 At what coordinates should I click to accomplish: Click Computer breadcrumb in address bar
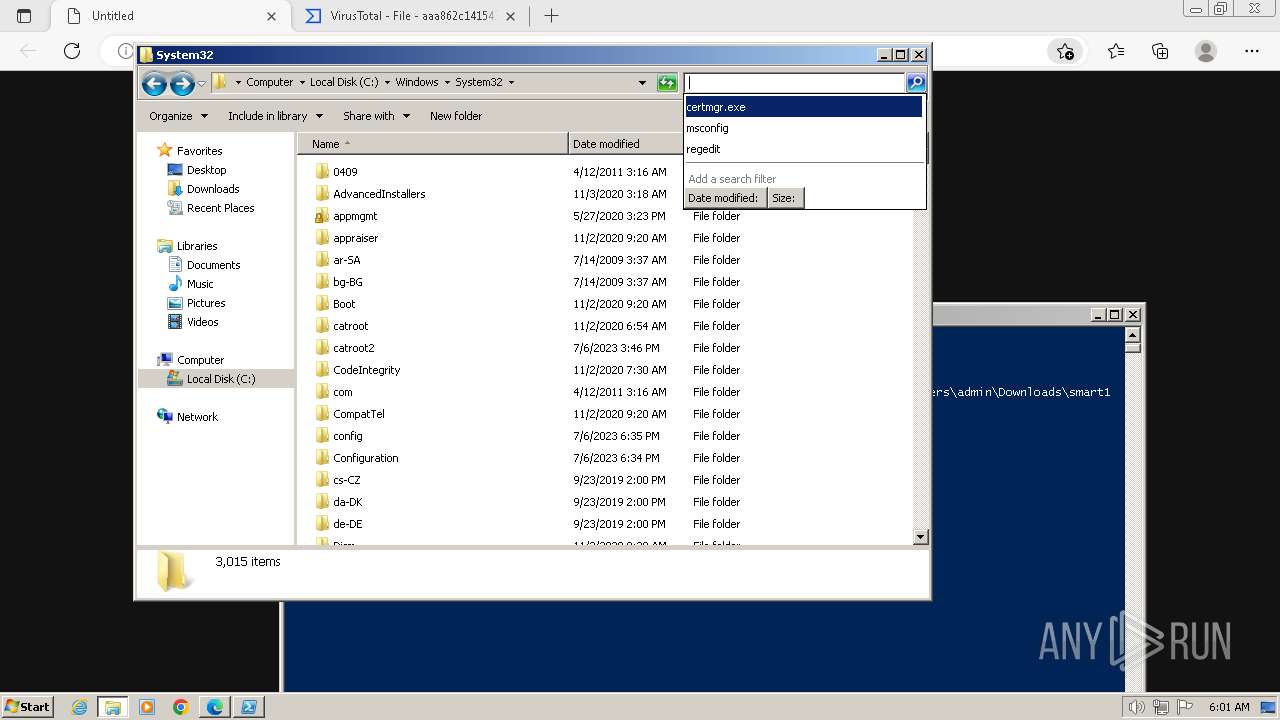click(269, 83)
